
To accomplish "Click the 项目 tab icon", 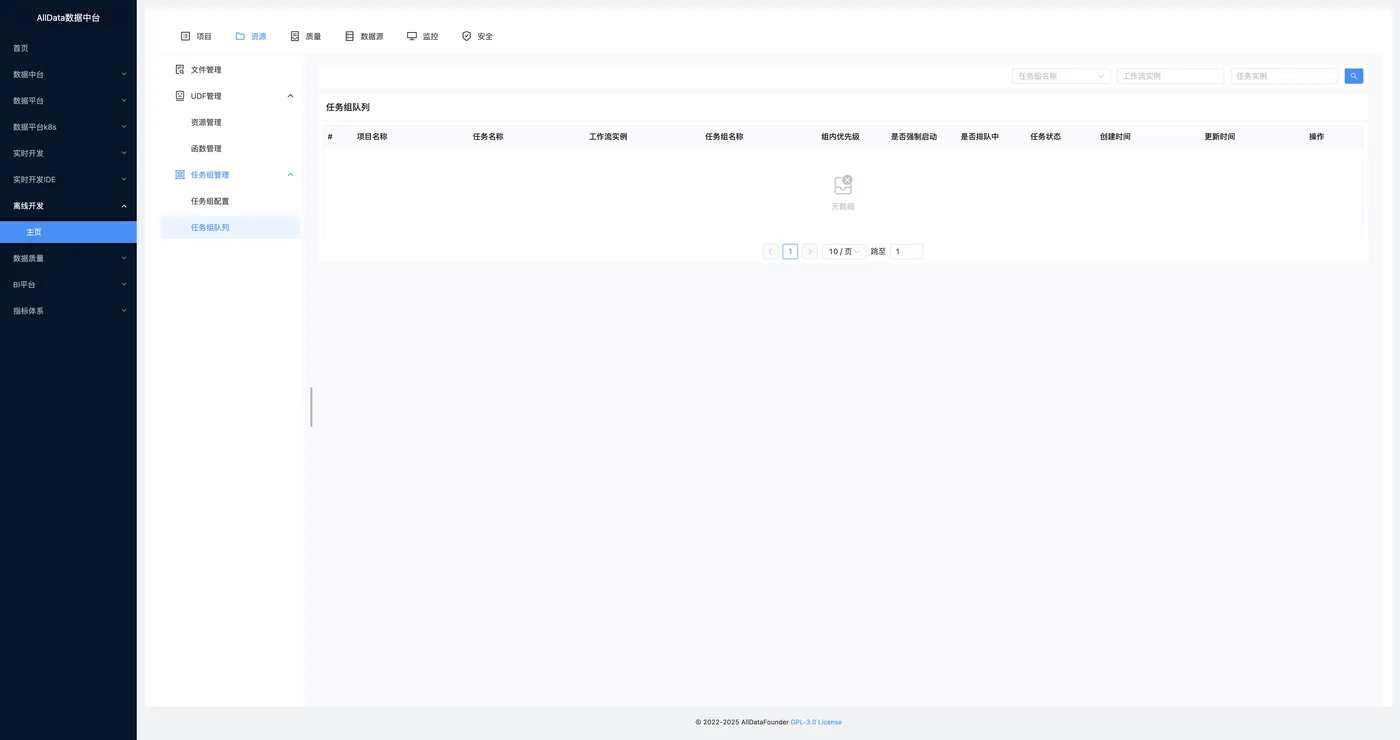I will click(x=185, y=36).
